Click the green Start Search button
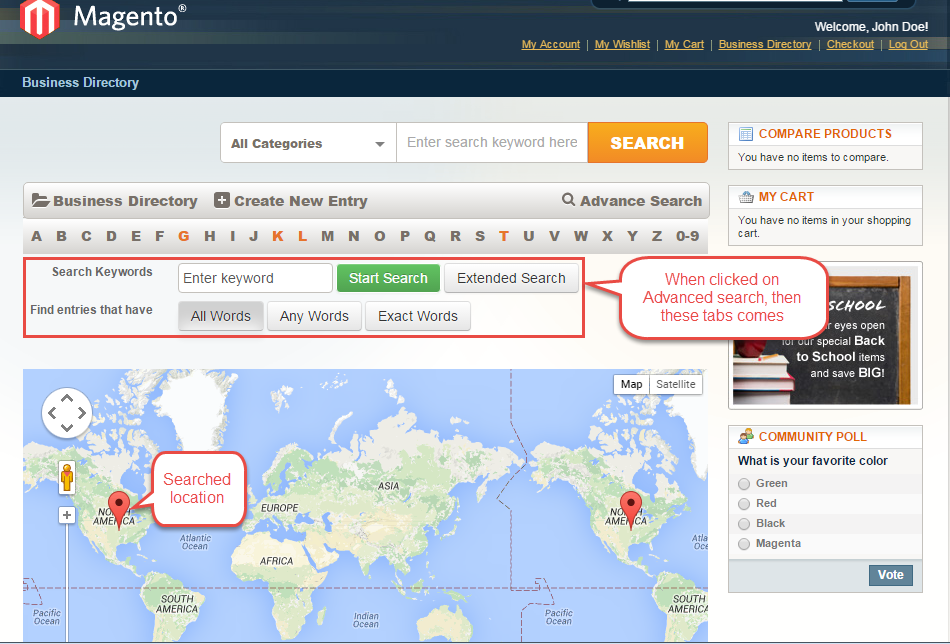Image resolution: width=950 pixels, height=644 pixels. (x=388, y=278)
